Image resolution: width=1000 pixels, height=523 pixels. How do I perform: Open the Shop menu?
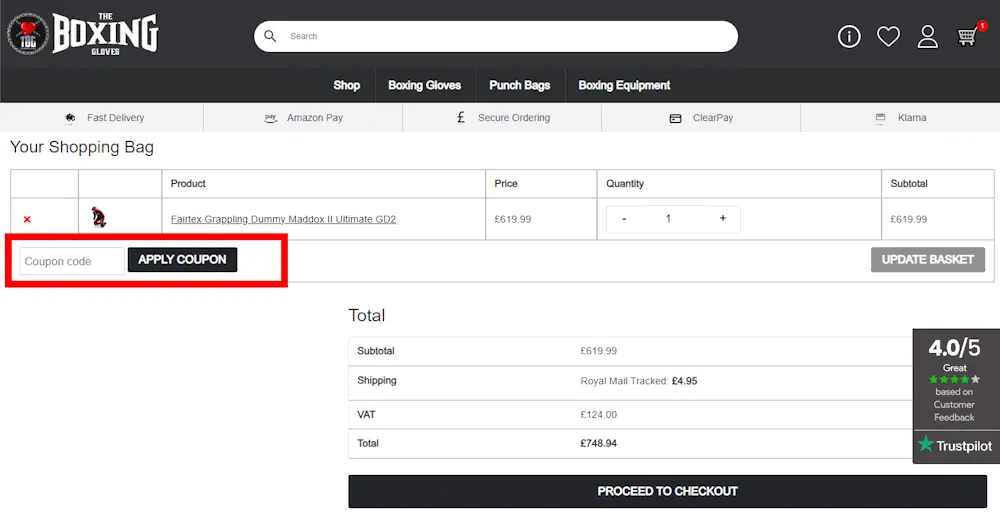click(x=346, y=85)
